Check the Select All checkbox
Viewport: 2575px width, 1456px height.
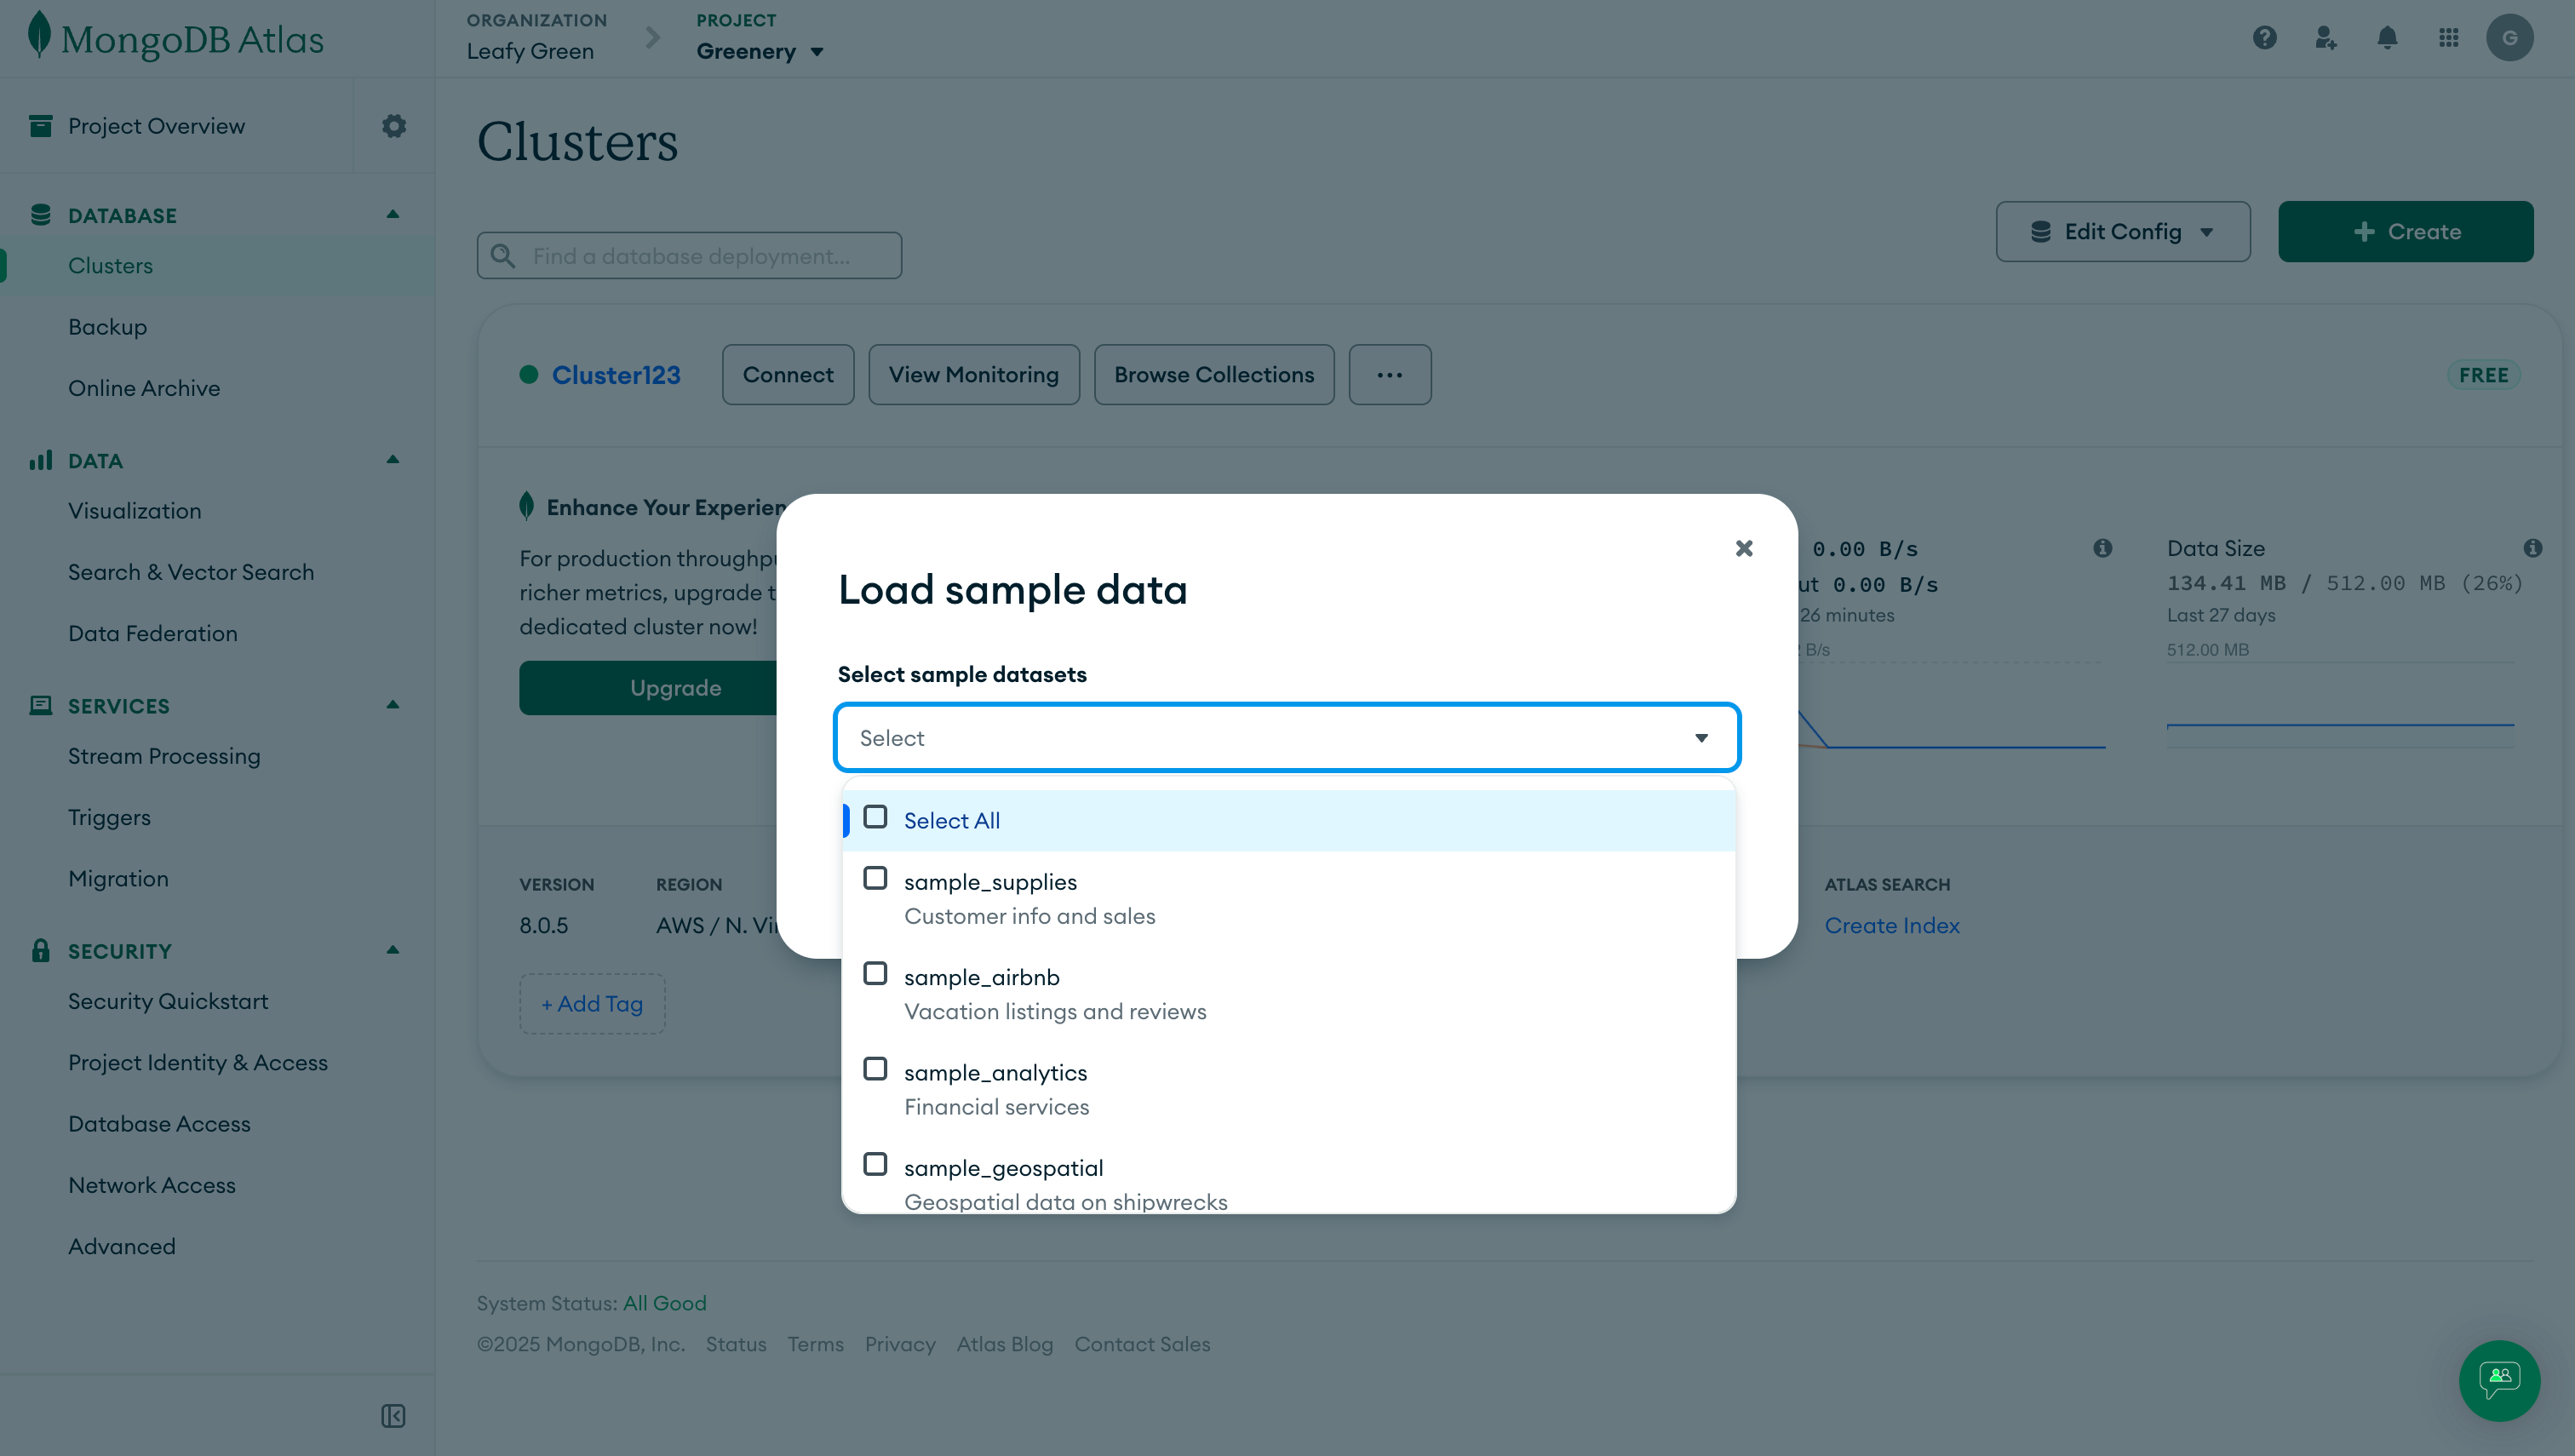(875, 817)
